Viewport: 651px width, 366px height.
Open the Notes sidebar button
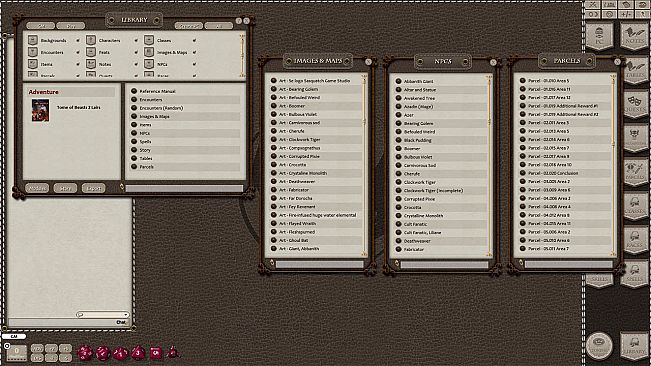click(634, 37)
